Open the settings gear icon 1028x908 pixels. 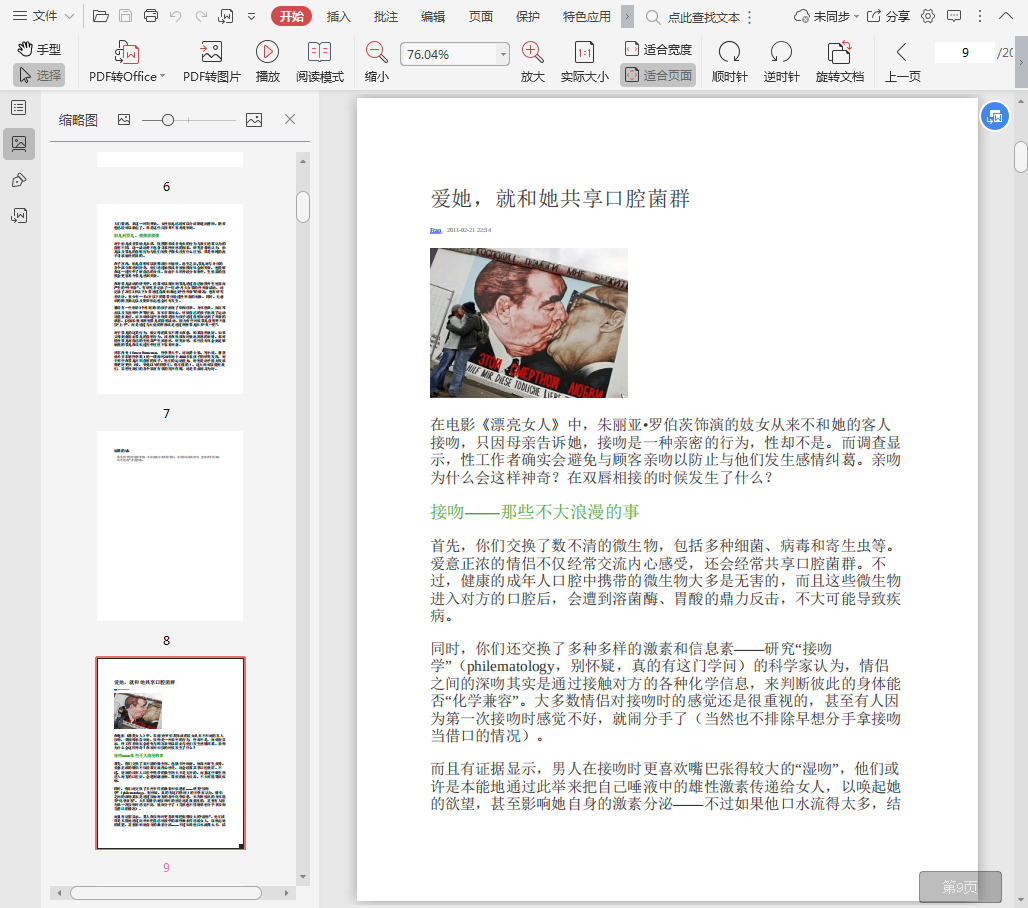927,16
